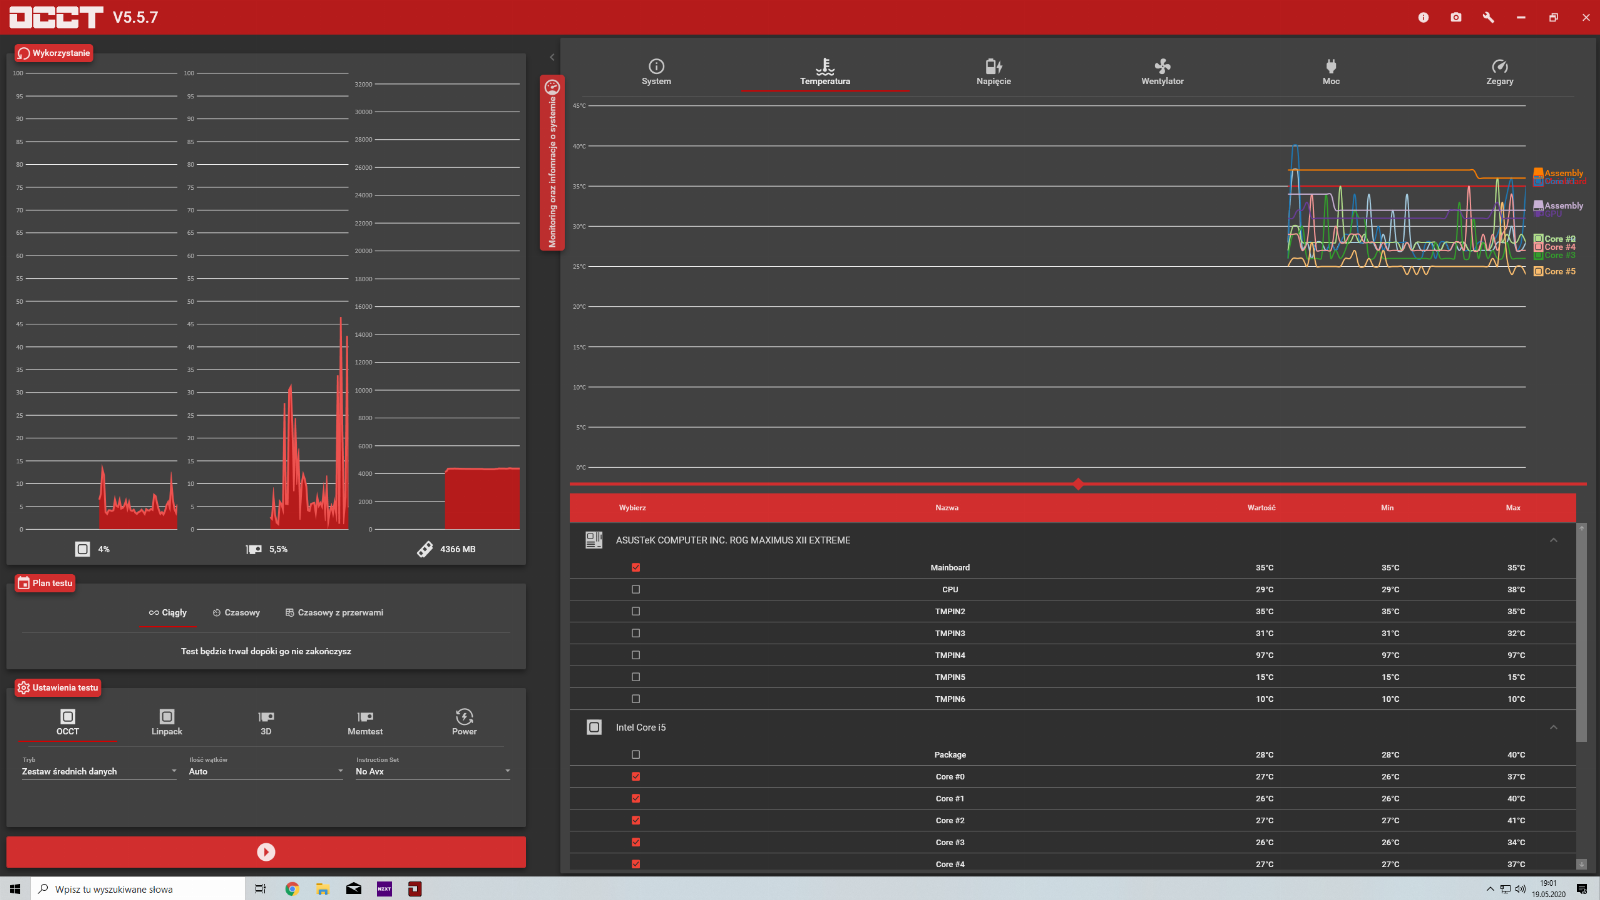Screen dimensions: 1600x900
Task: Click the CPU icon beside Intel Core i5
Action: coord(594,727)
